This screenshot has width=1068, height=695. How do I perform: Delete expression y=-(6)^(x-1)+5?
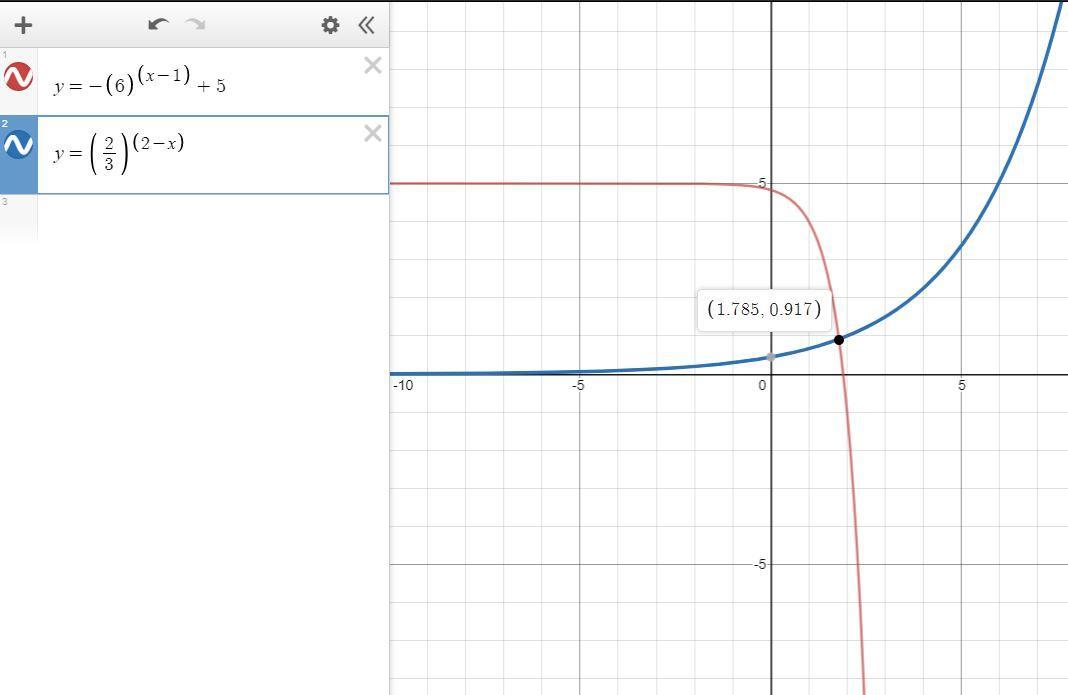(x=373, y=65)
